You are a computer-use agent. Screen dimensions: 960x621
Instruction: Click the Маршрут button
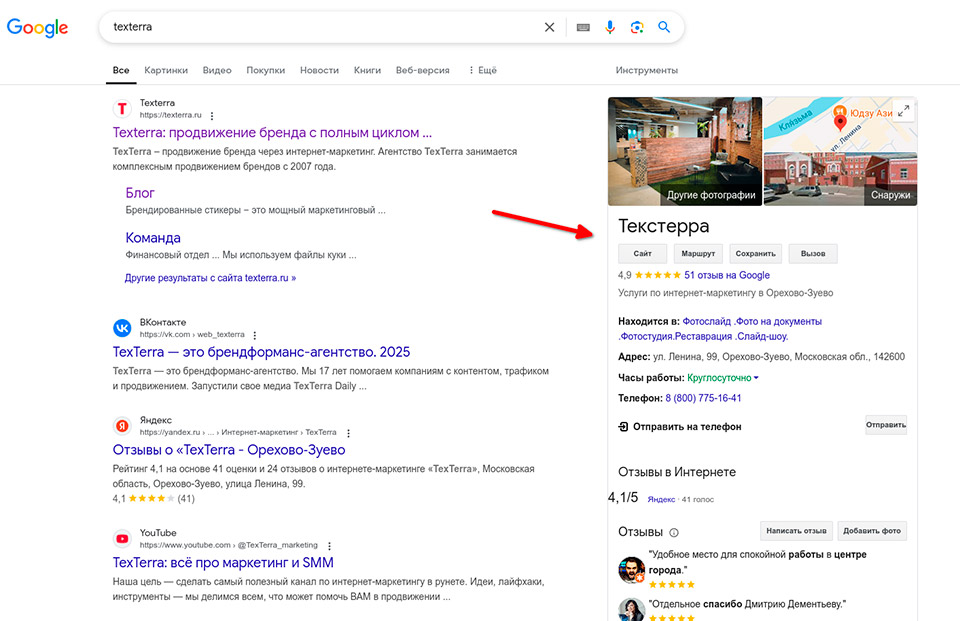coord(698,254)
